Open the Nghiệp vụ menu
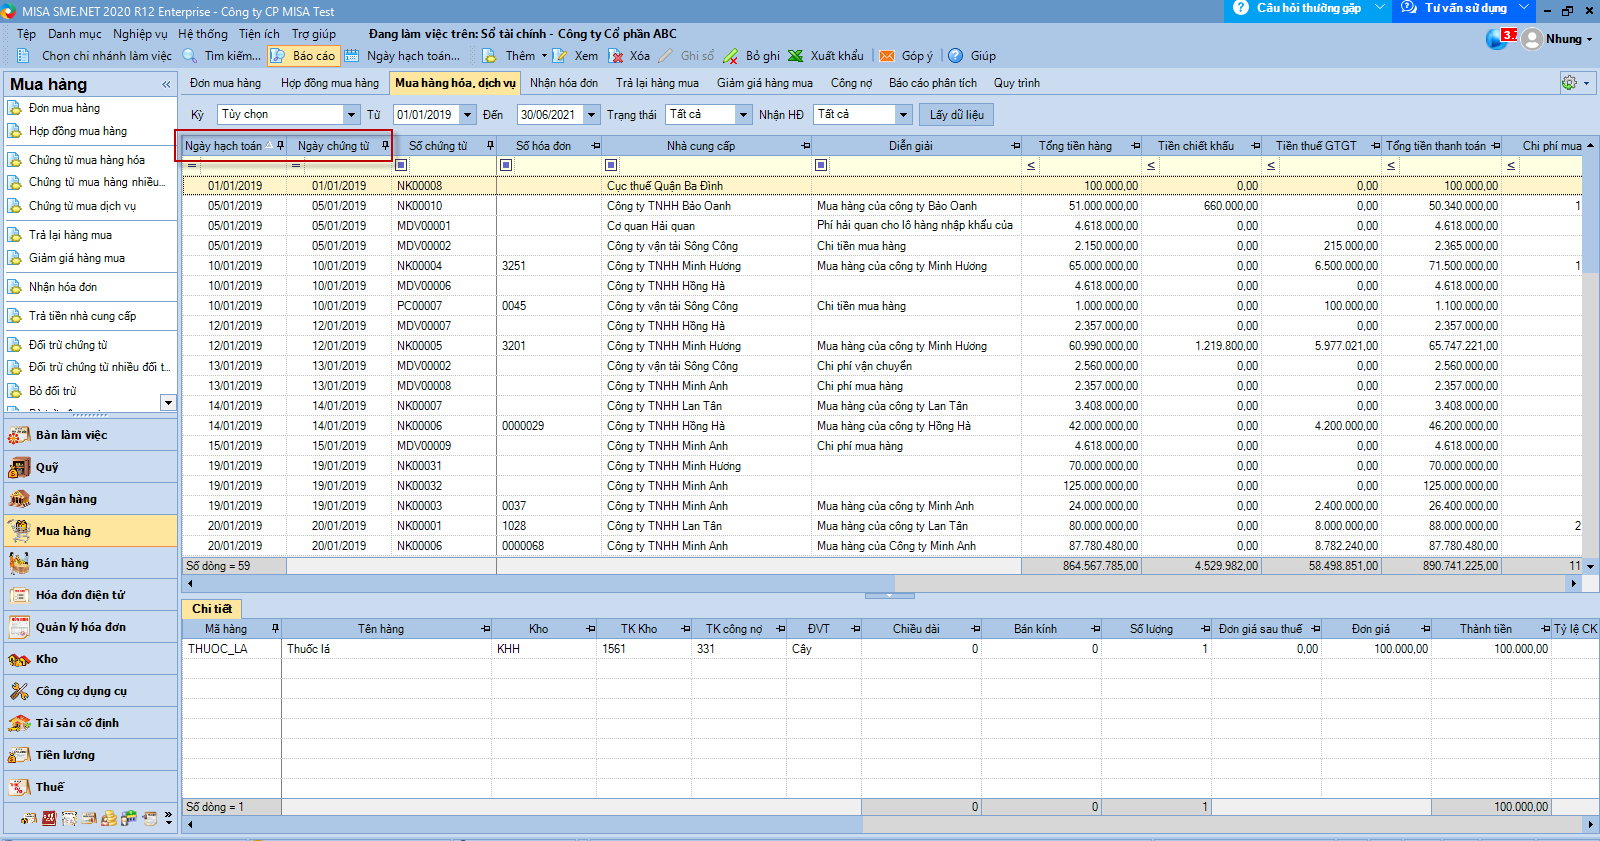 click(x=140, y=34)
